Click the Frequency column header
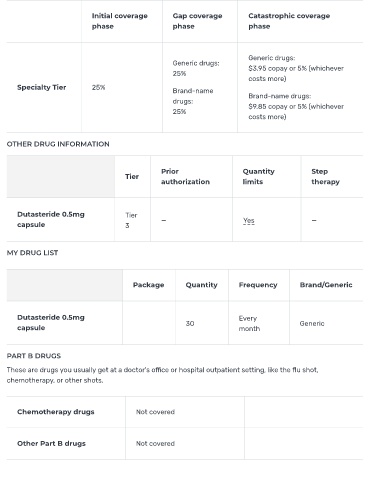 (258, 285)
